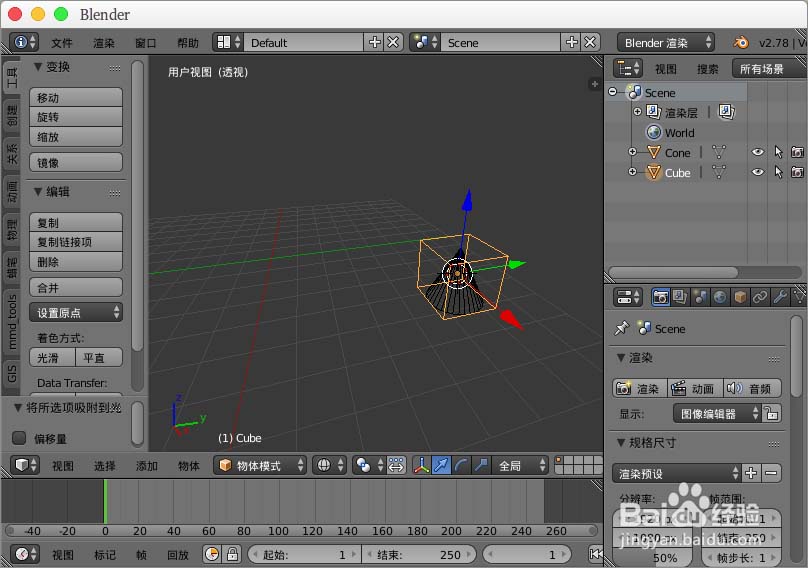Viewport: 808px width, 568px height.
Task: Toggle Cone selectability cursor icon
Action: (x=778, y=152)
